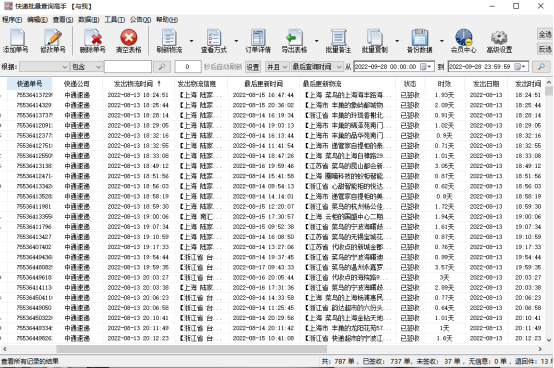Viewport: 554px width, 368px height.
Task: Open the 数据(B) menu
Action: pos(89,20)
